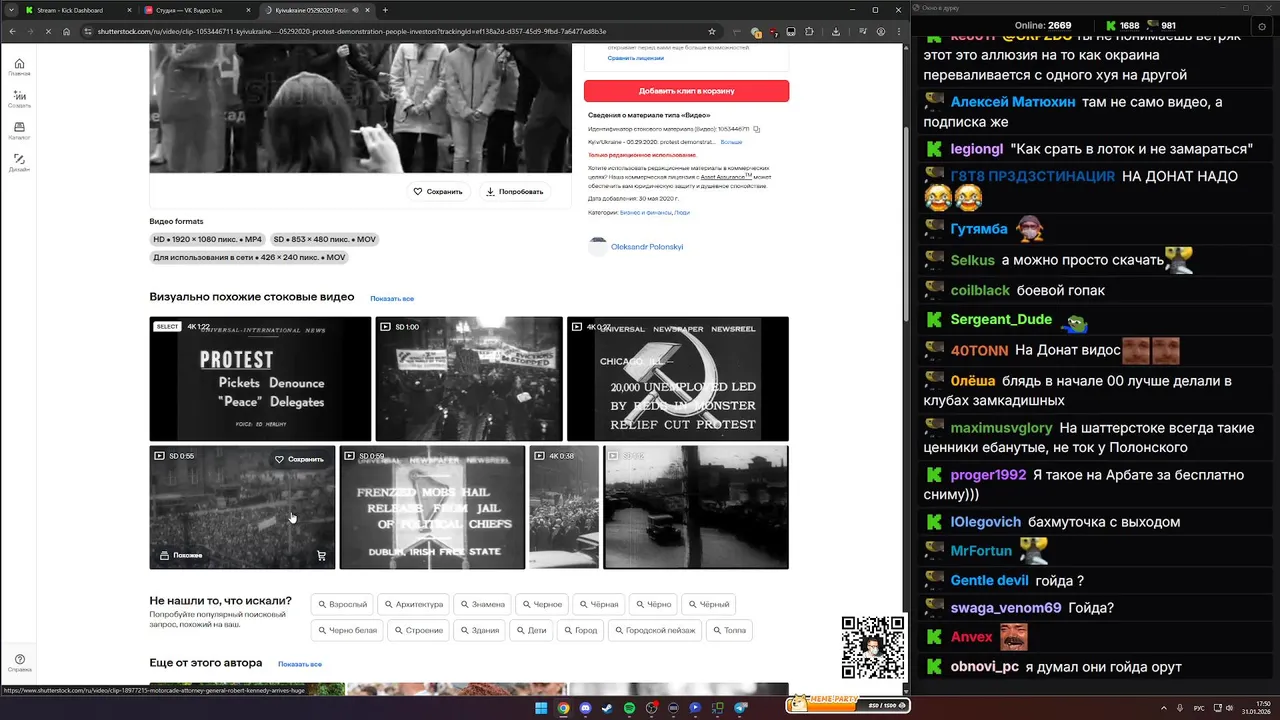Go back in browser
1280x720 pixels.
[13, 31]
